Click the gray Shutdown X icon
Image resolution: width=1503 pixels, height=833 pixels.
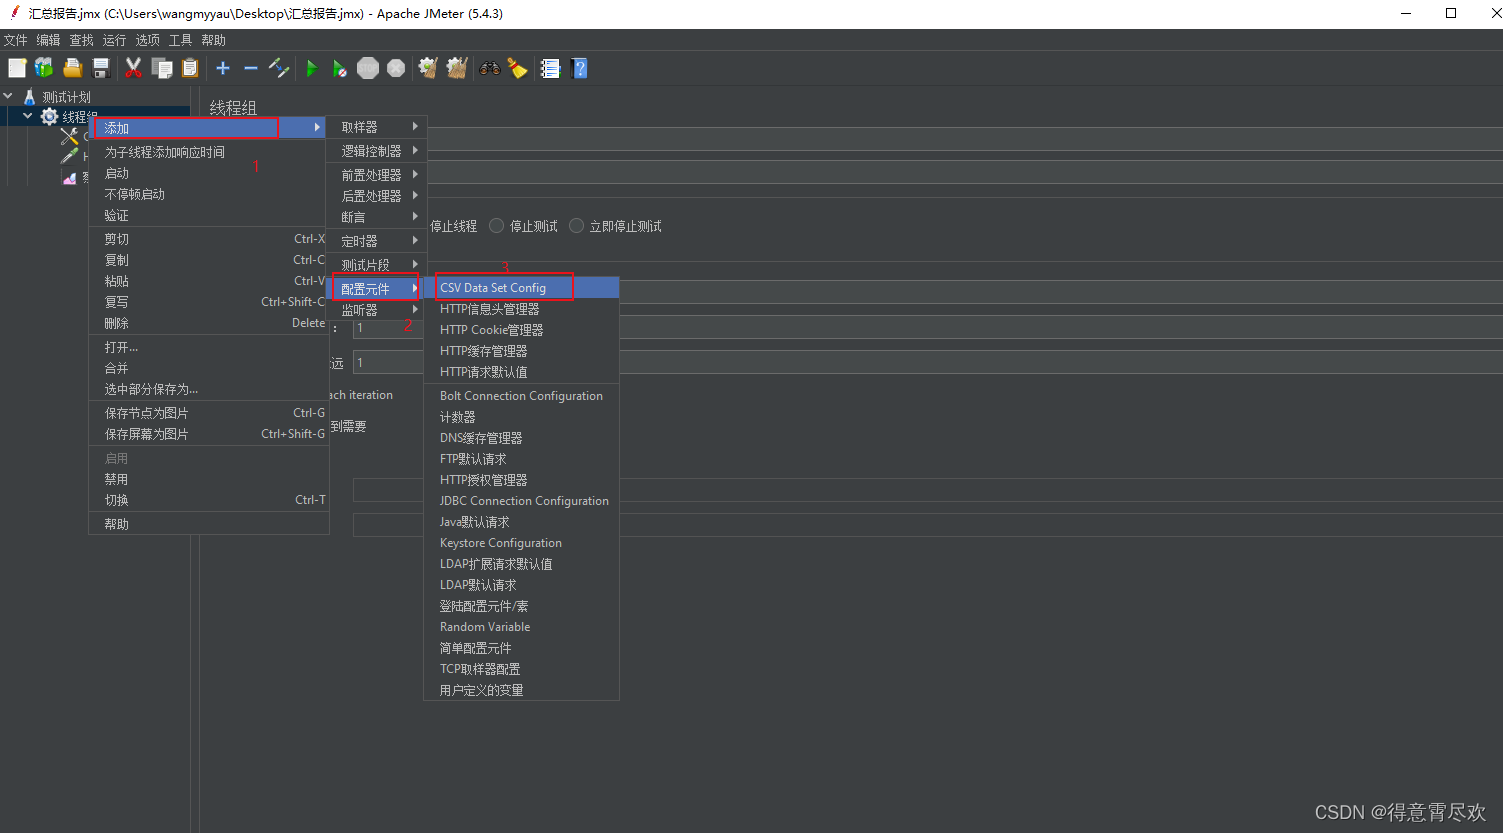pos(396,68)
